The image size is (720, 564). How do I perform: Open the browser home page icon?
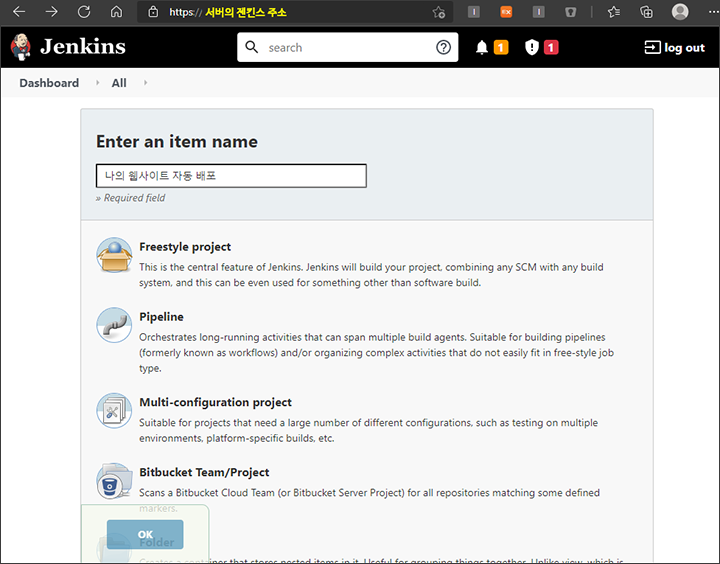[117, 11]
